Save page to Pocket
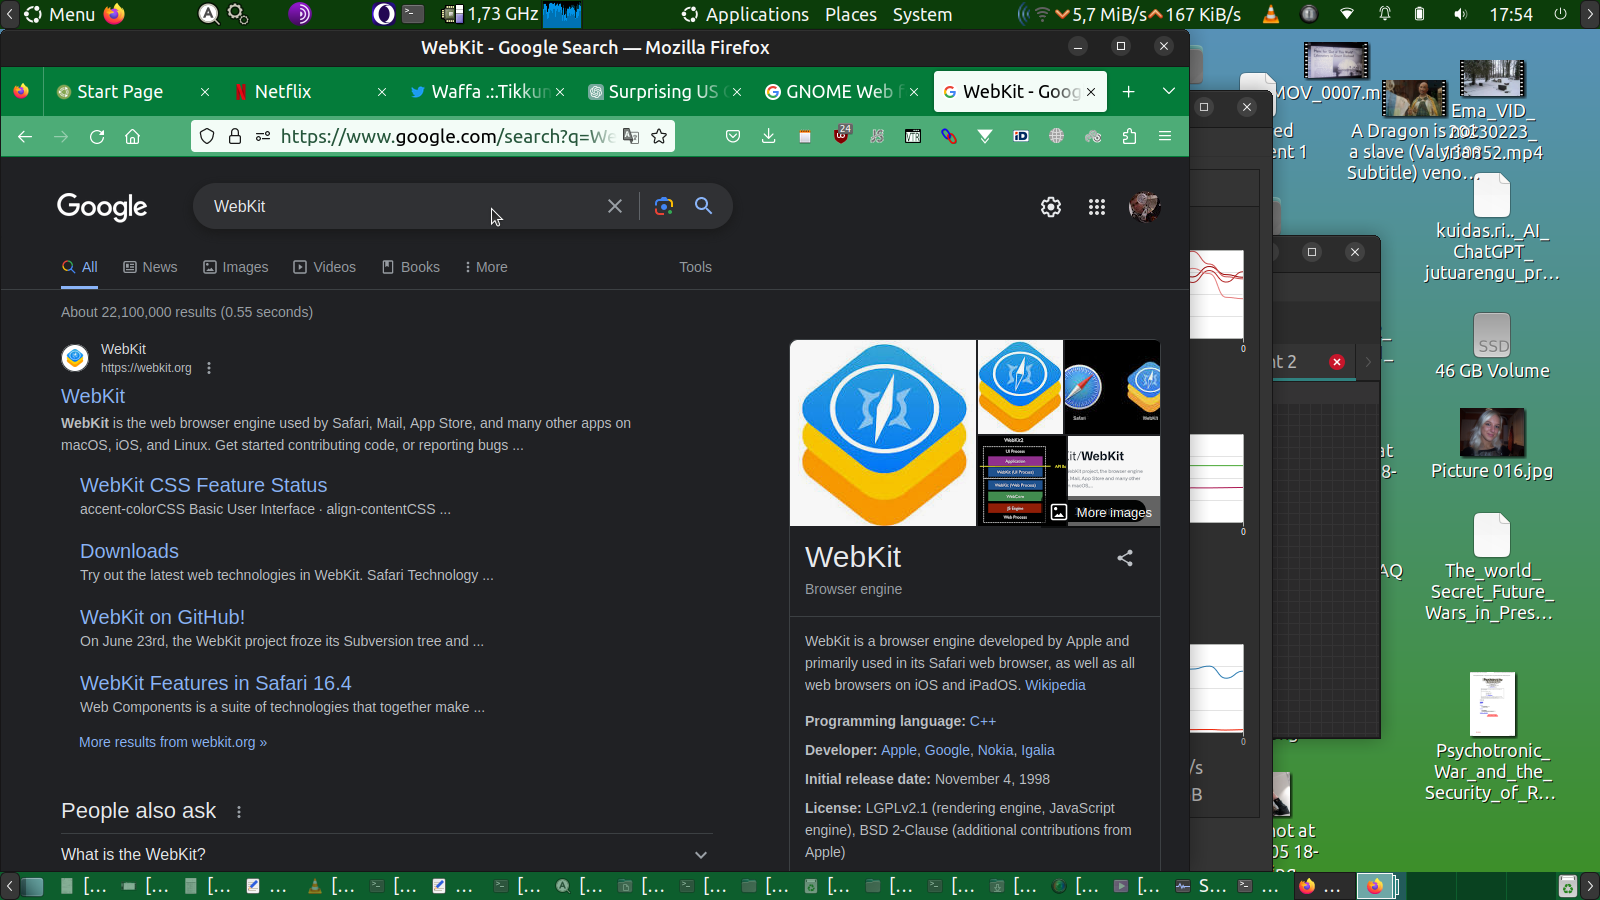Screen dimensions: 1600x900 pos(733,136)
